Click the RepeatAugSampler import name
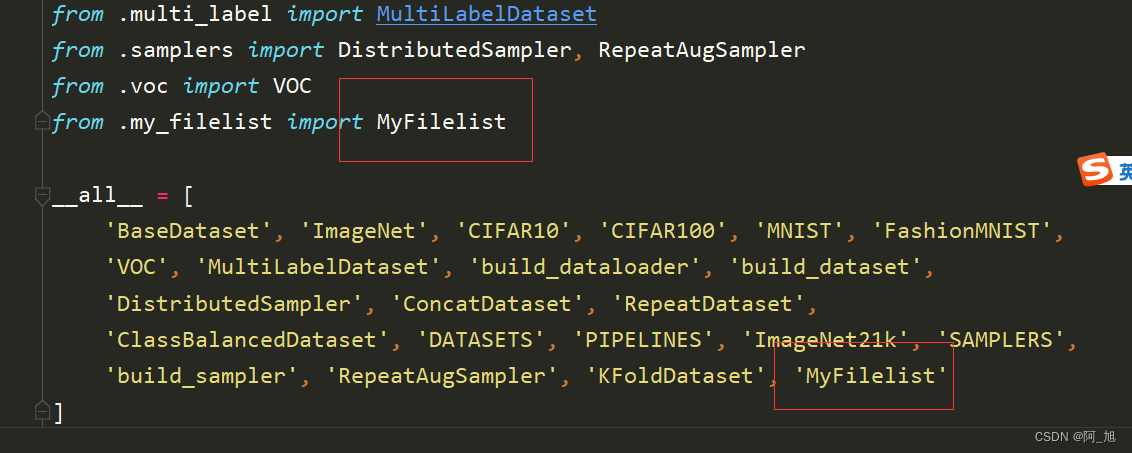Screen dimensions: 1132x453 [702, 50]
